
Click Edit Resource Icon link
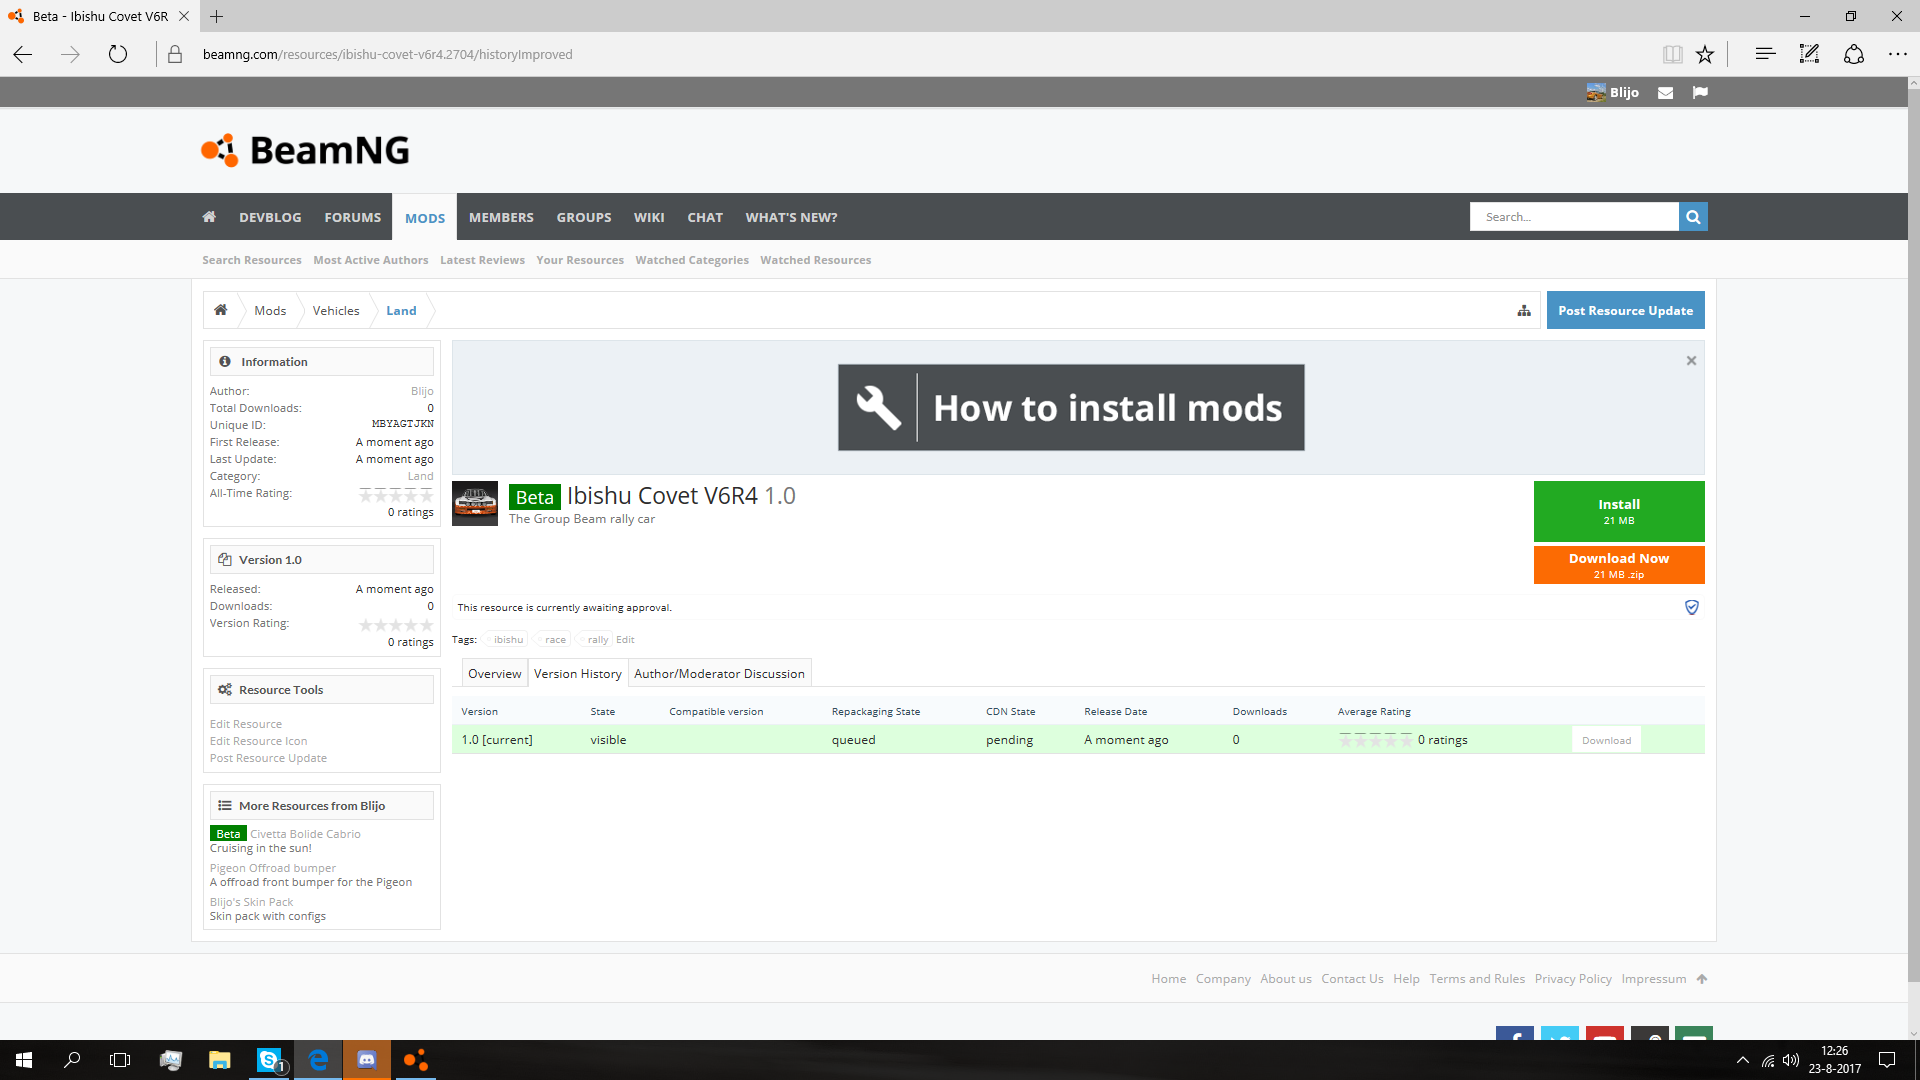[x=258, y=741]
